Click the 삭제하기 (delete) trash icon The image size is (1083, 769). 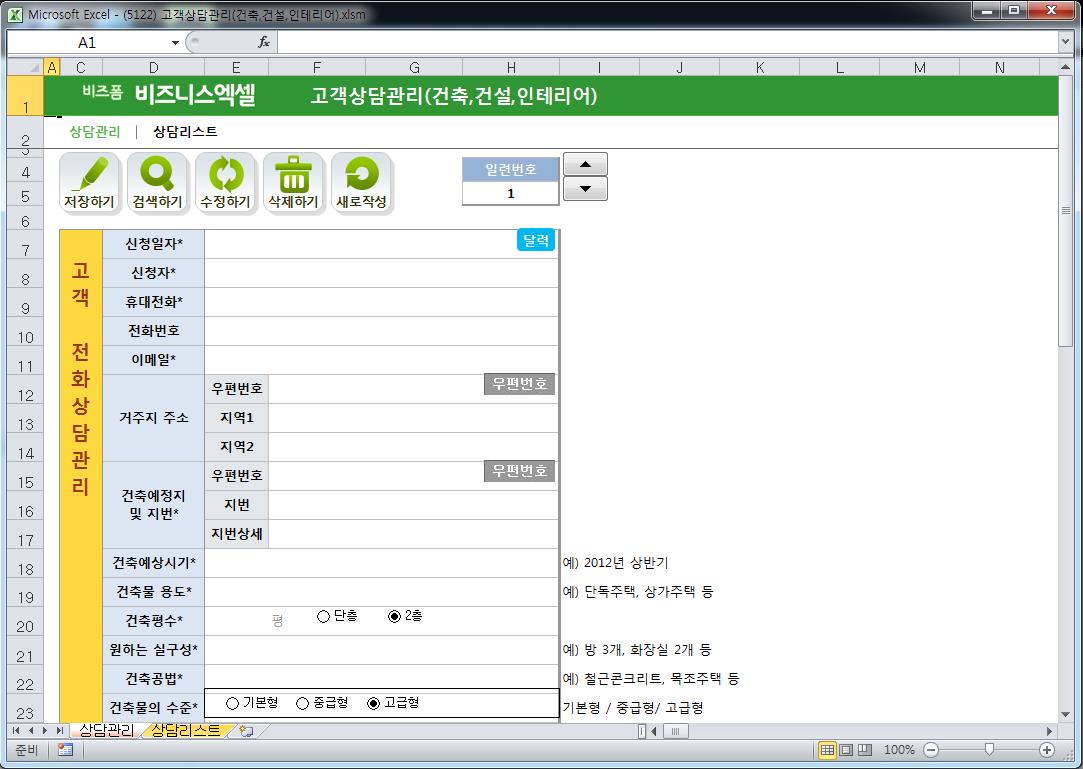coord(292,177)
